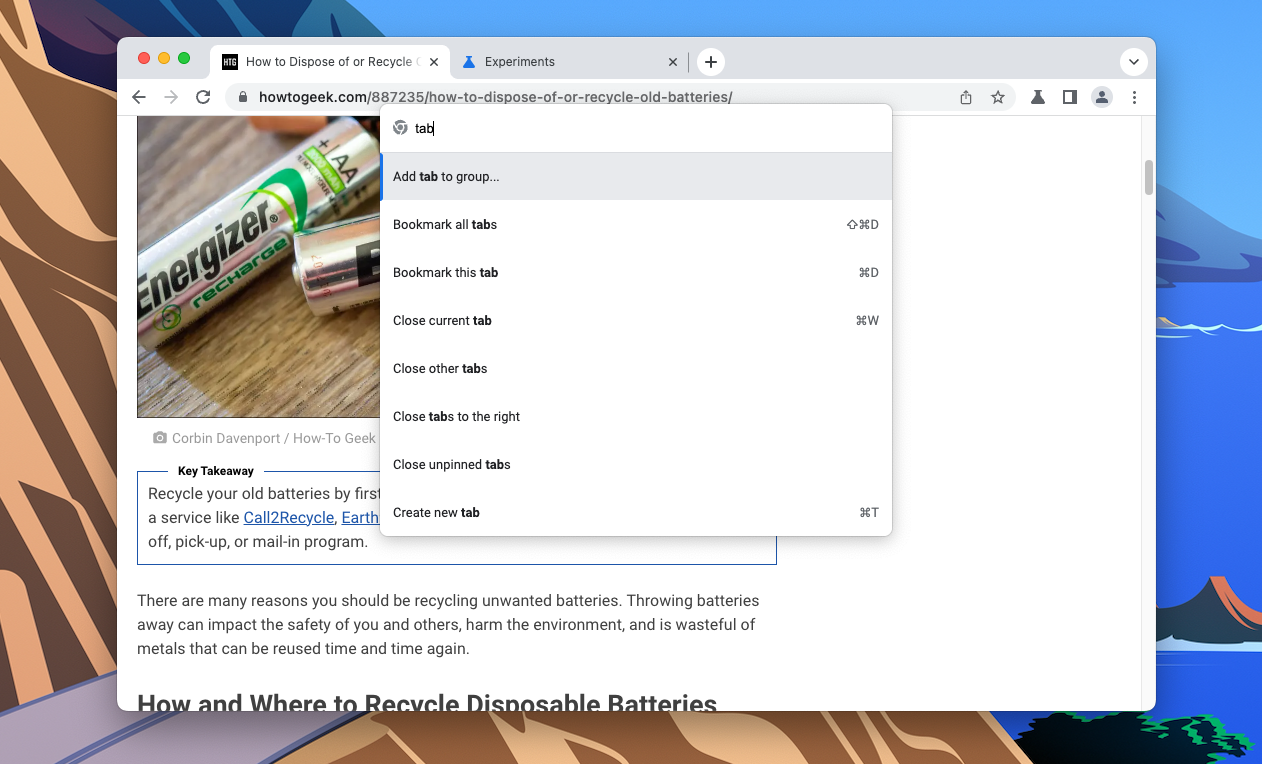Open the Call2Recycle link
Screen dimensions: 1262x764
[288, 517]
